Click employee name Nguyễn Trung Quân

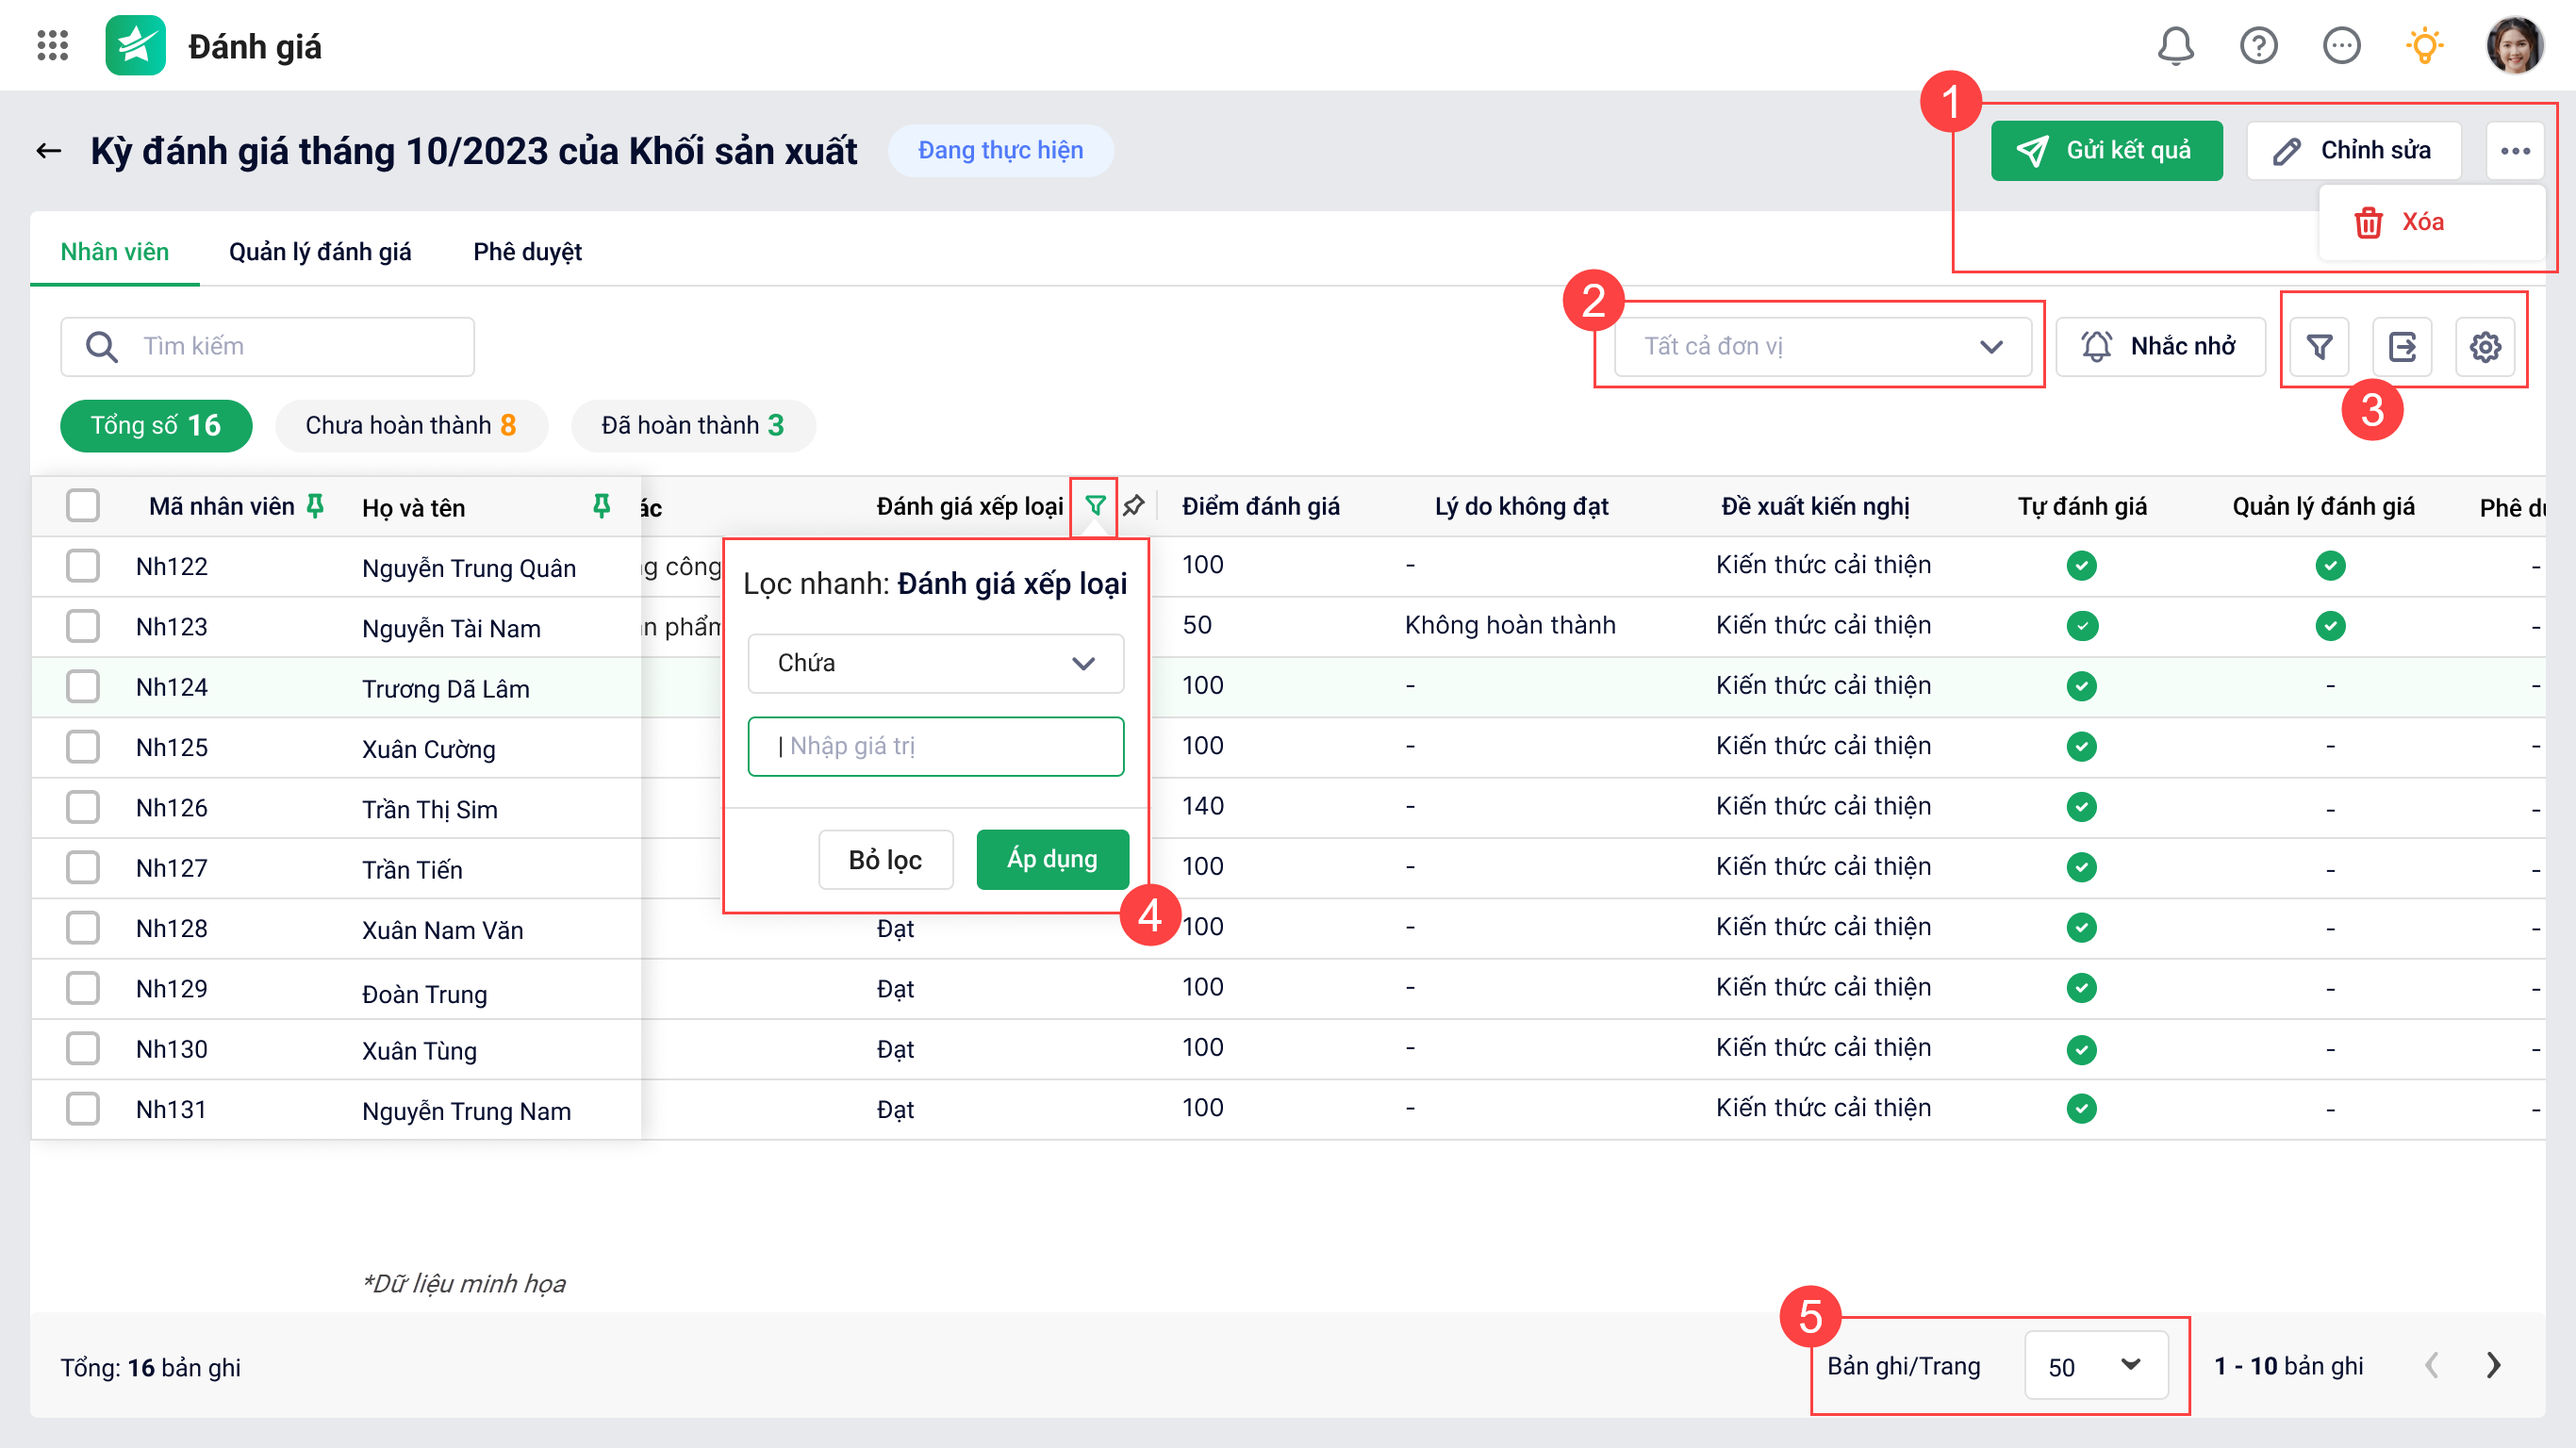click(469, 568)
